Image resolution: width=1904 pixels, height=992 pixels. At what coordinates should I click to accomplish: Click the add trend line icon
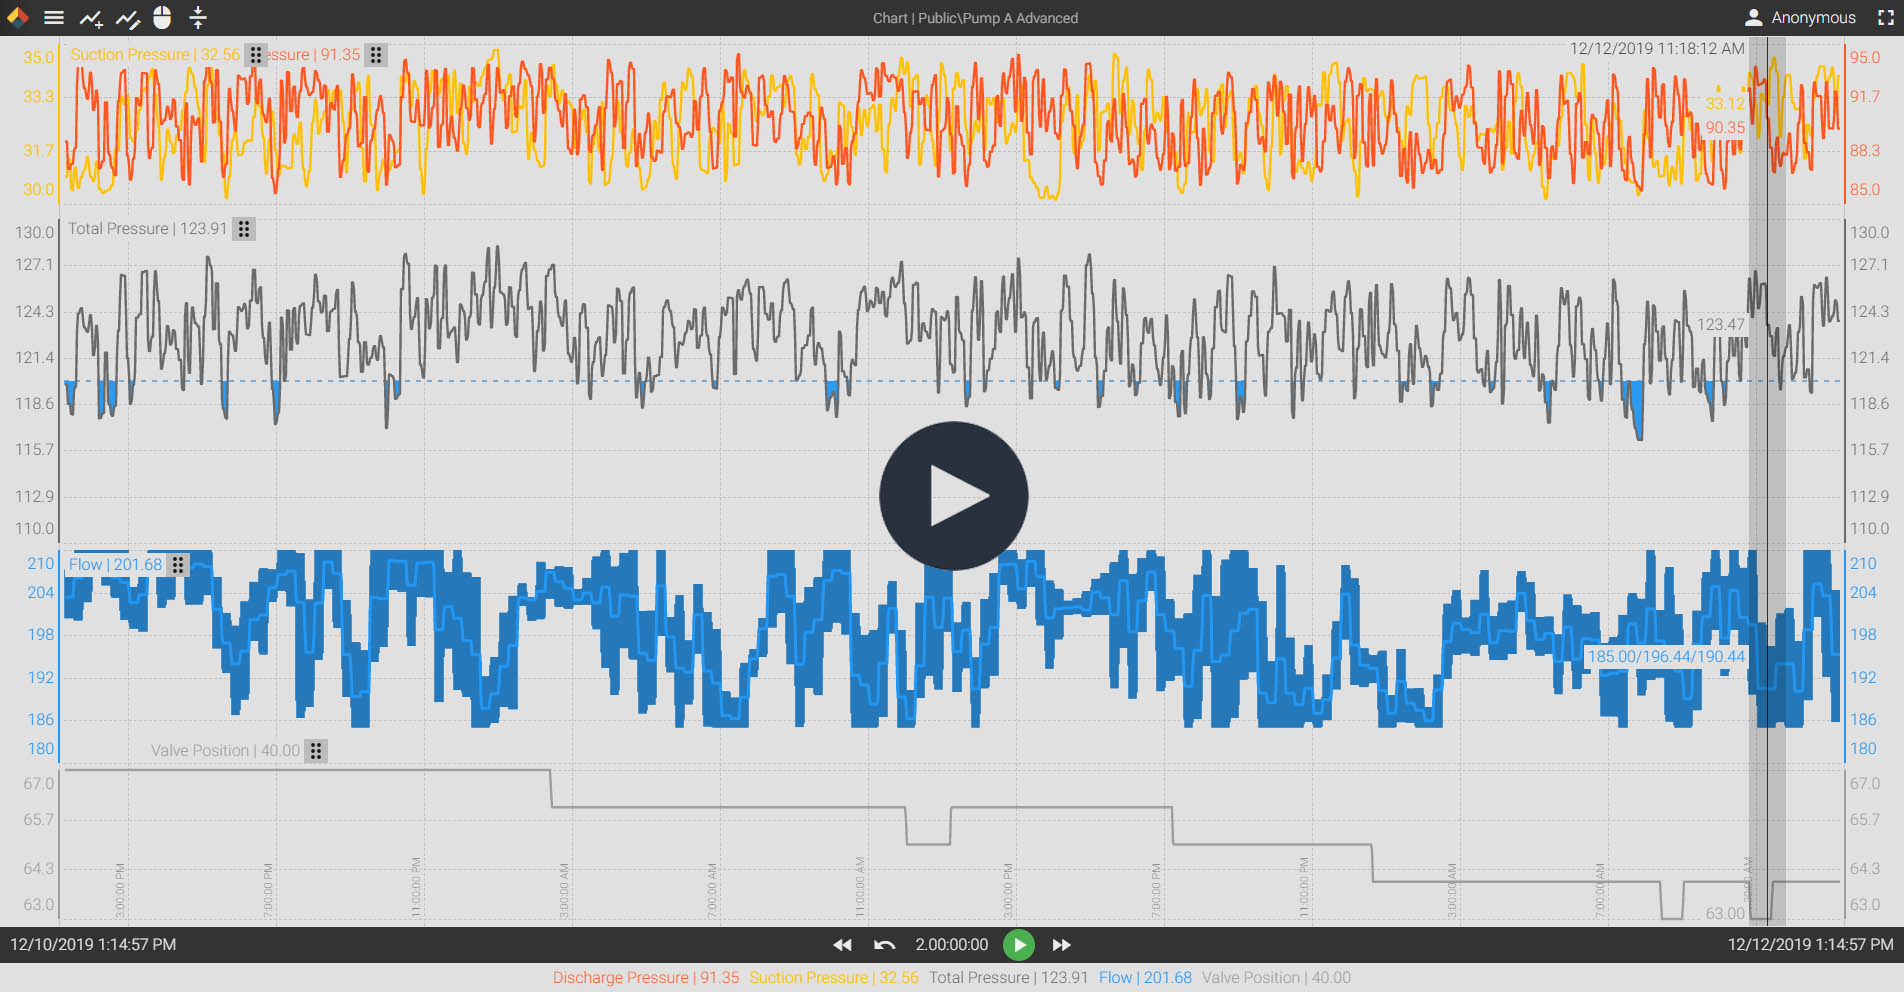[91, 18]
